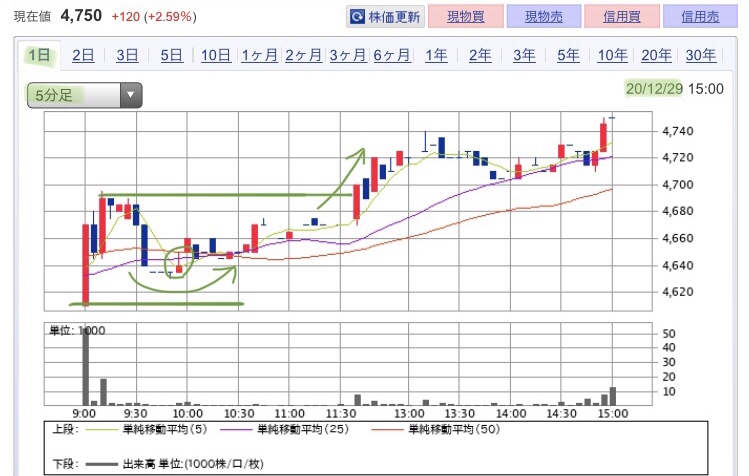Viewport: 749px width, 476px height.
Task: Click the 単純移動平均(25) legend entry
Action: (285, 430)
